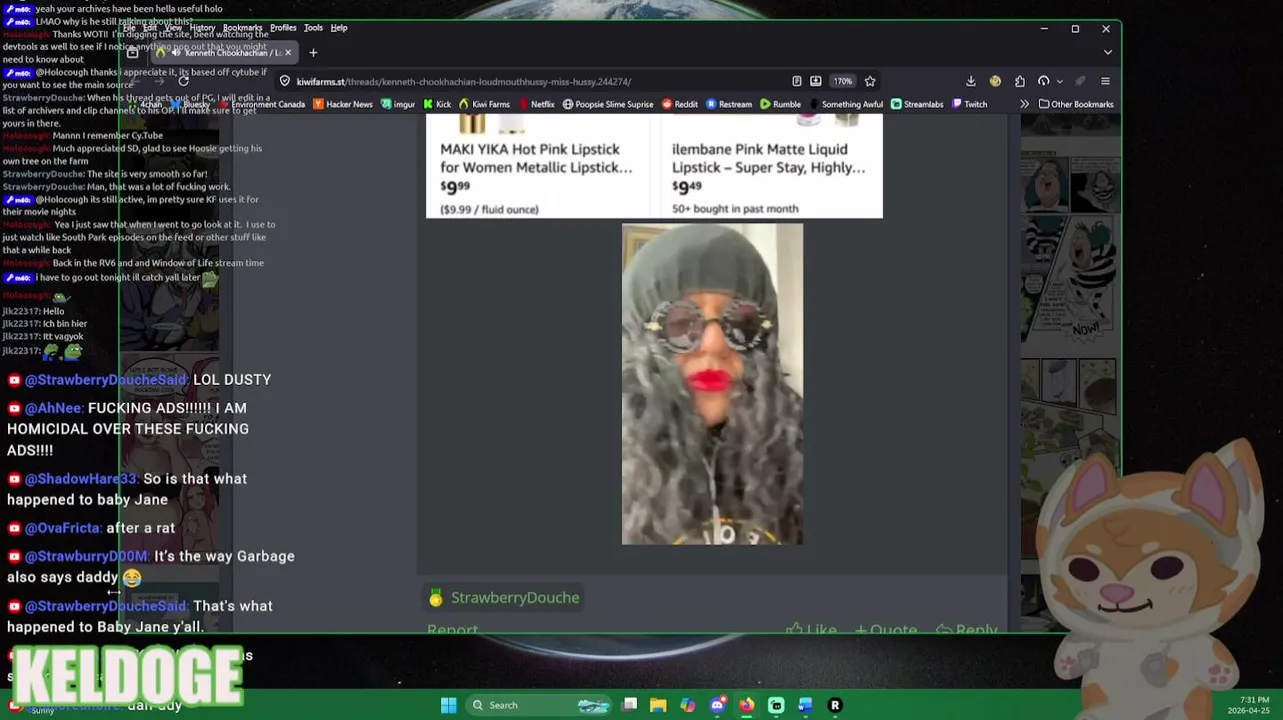
Task: Open the Reddit bookmark
Action: (680, 104)
